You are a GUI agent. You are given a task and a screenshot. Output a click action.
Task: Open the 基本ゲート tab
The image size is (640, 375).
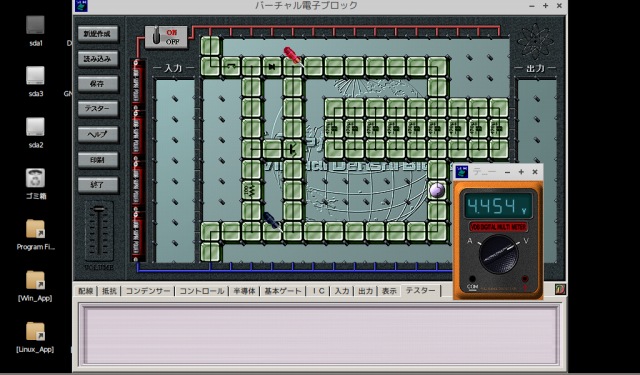tap(283, 291)
